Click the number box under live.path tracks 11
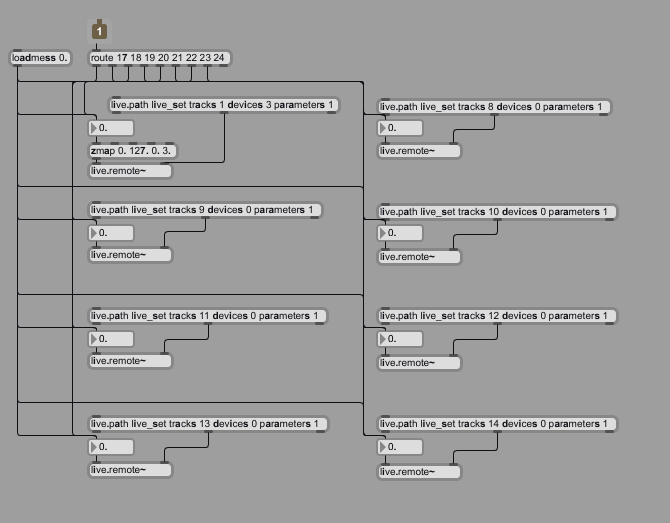 tap(112, 339)
